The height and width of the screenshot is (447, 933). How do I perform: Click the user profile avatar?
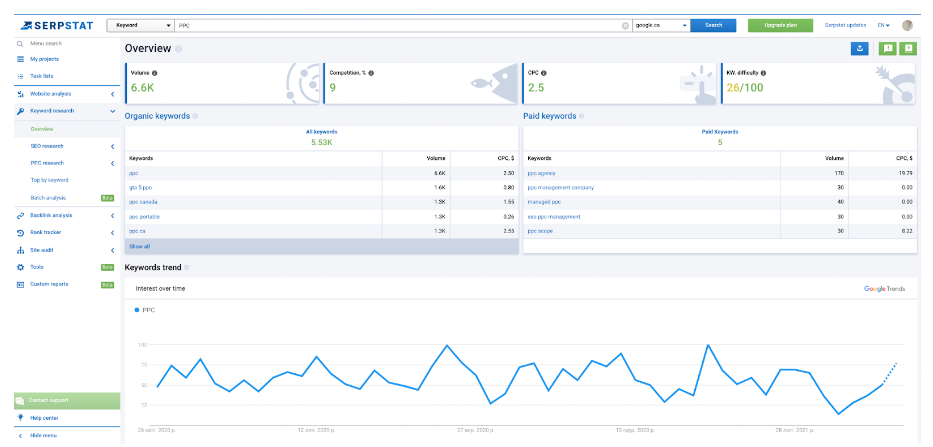[x=907, y=25]
